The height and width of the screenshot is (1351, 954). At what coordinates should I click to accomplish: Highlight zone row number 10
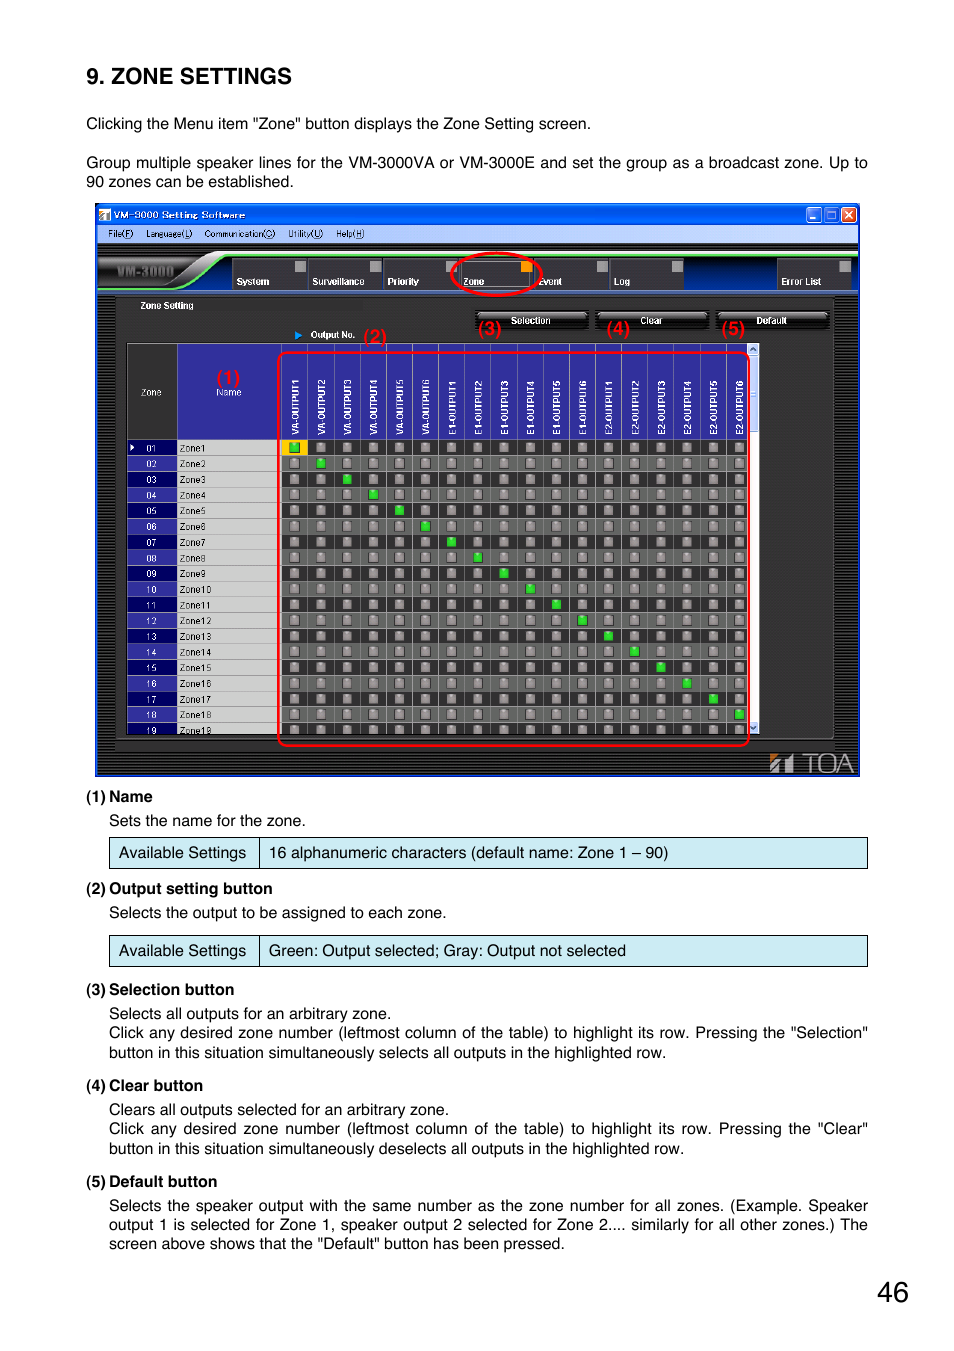pyautogui.click(x=152, y=589)
